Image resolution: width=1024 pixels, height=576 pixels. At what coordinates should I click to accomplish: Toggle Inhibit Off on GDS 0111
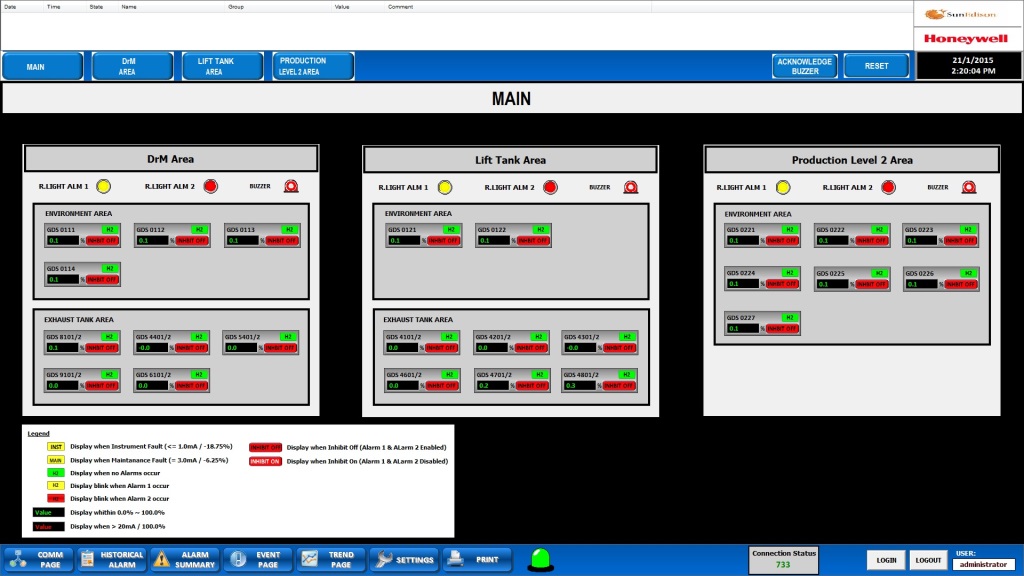[103, 241]
